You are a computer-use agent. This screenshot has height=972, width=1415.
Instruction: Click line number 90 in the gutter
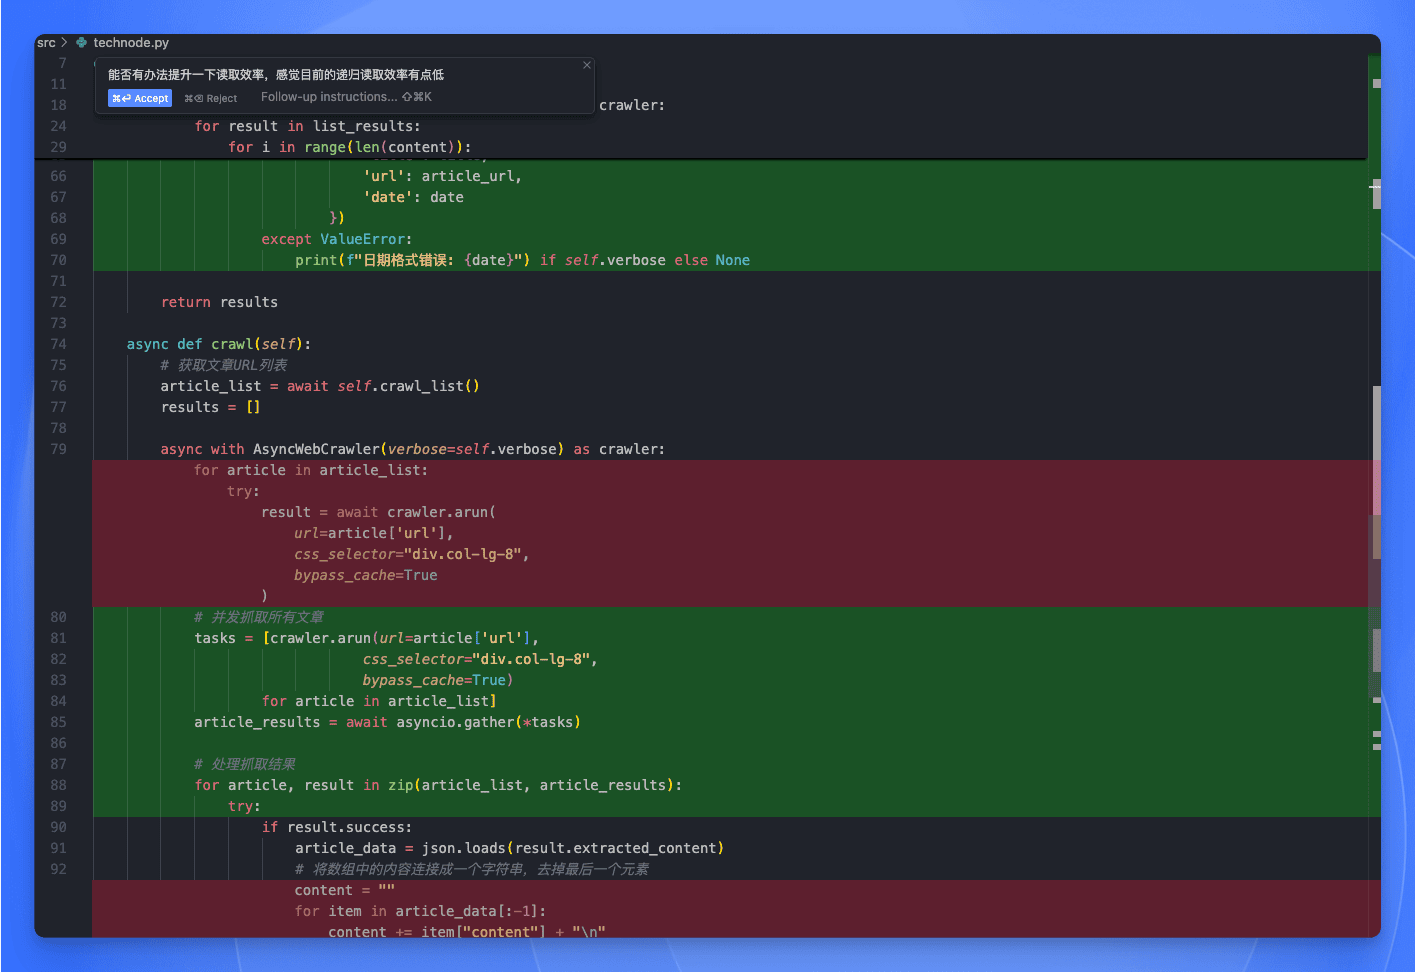58,827
